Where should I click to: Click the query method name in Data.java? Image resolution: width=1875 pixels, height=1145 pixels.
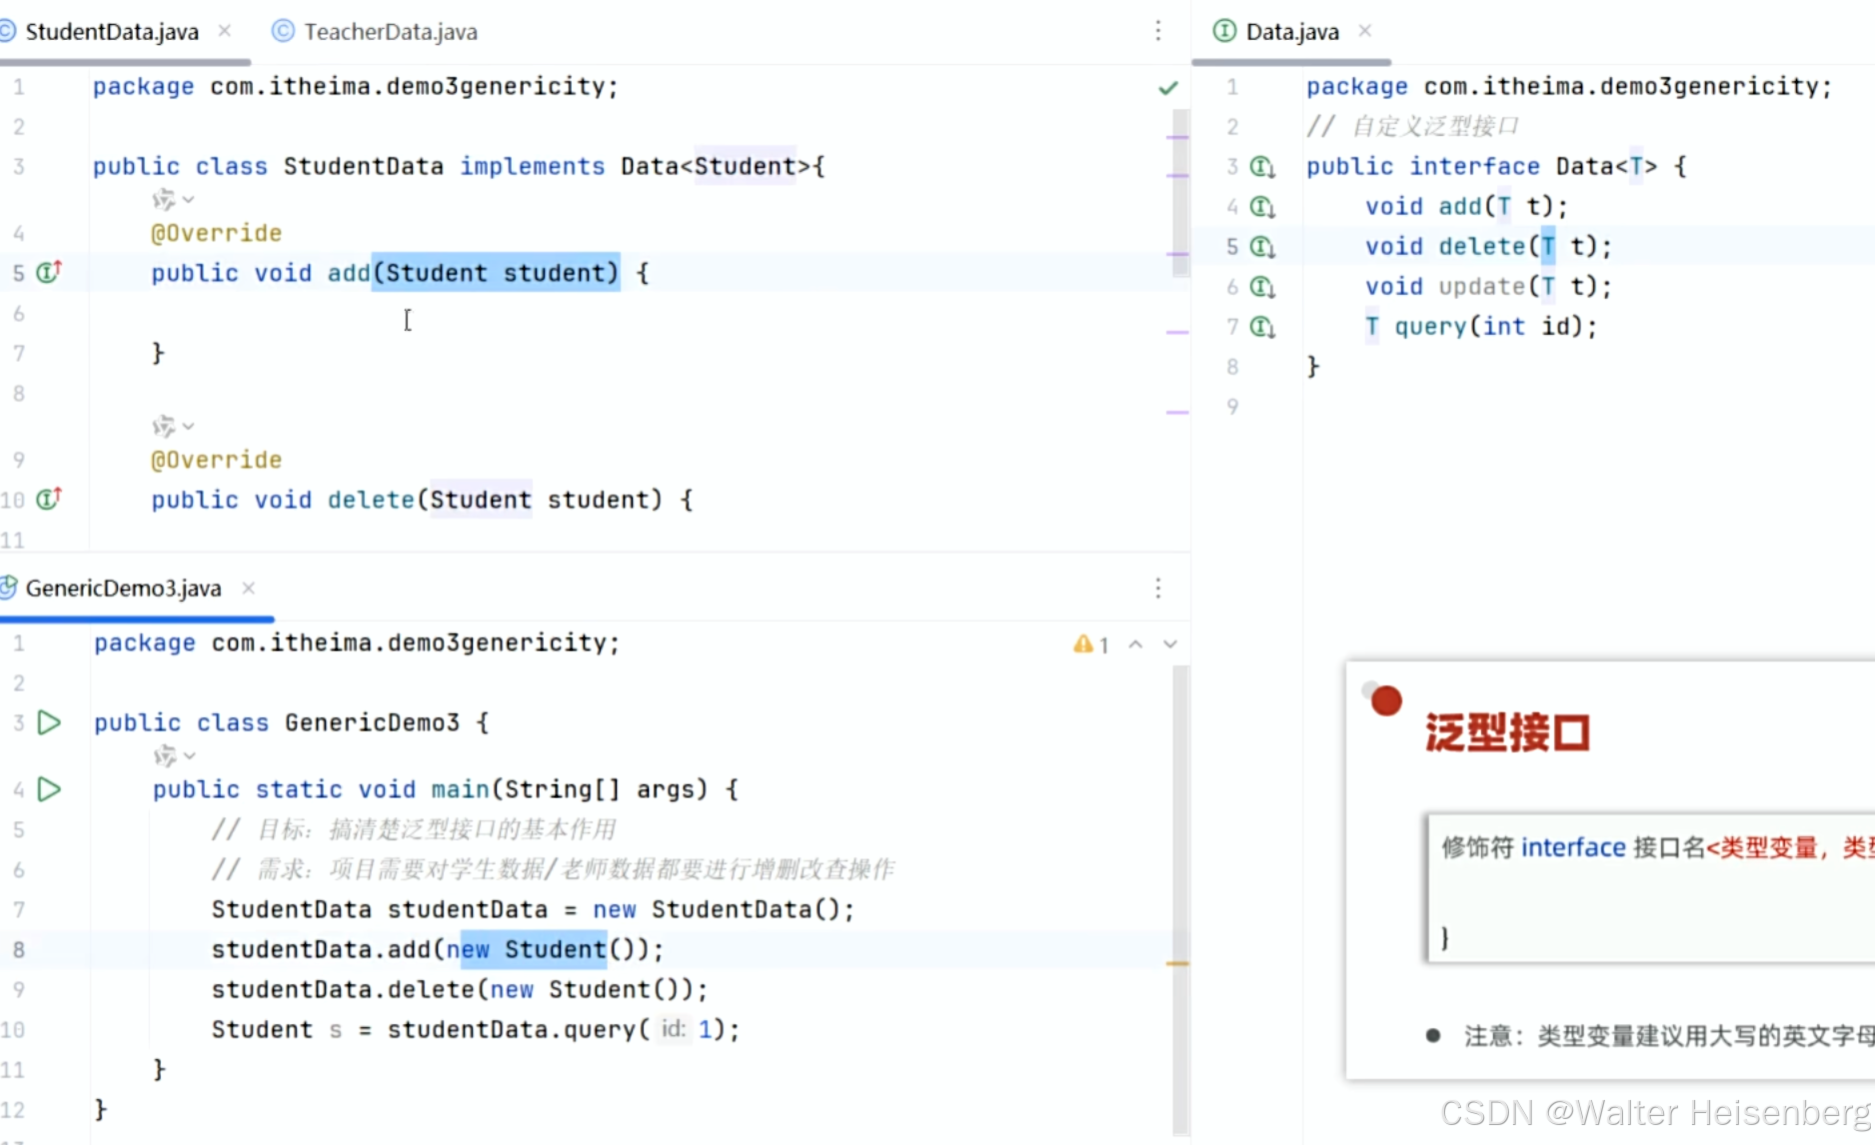1431,326
